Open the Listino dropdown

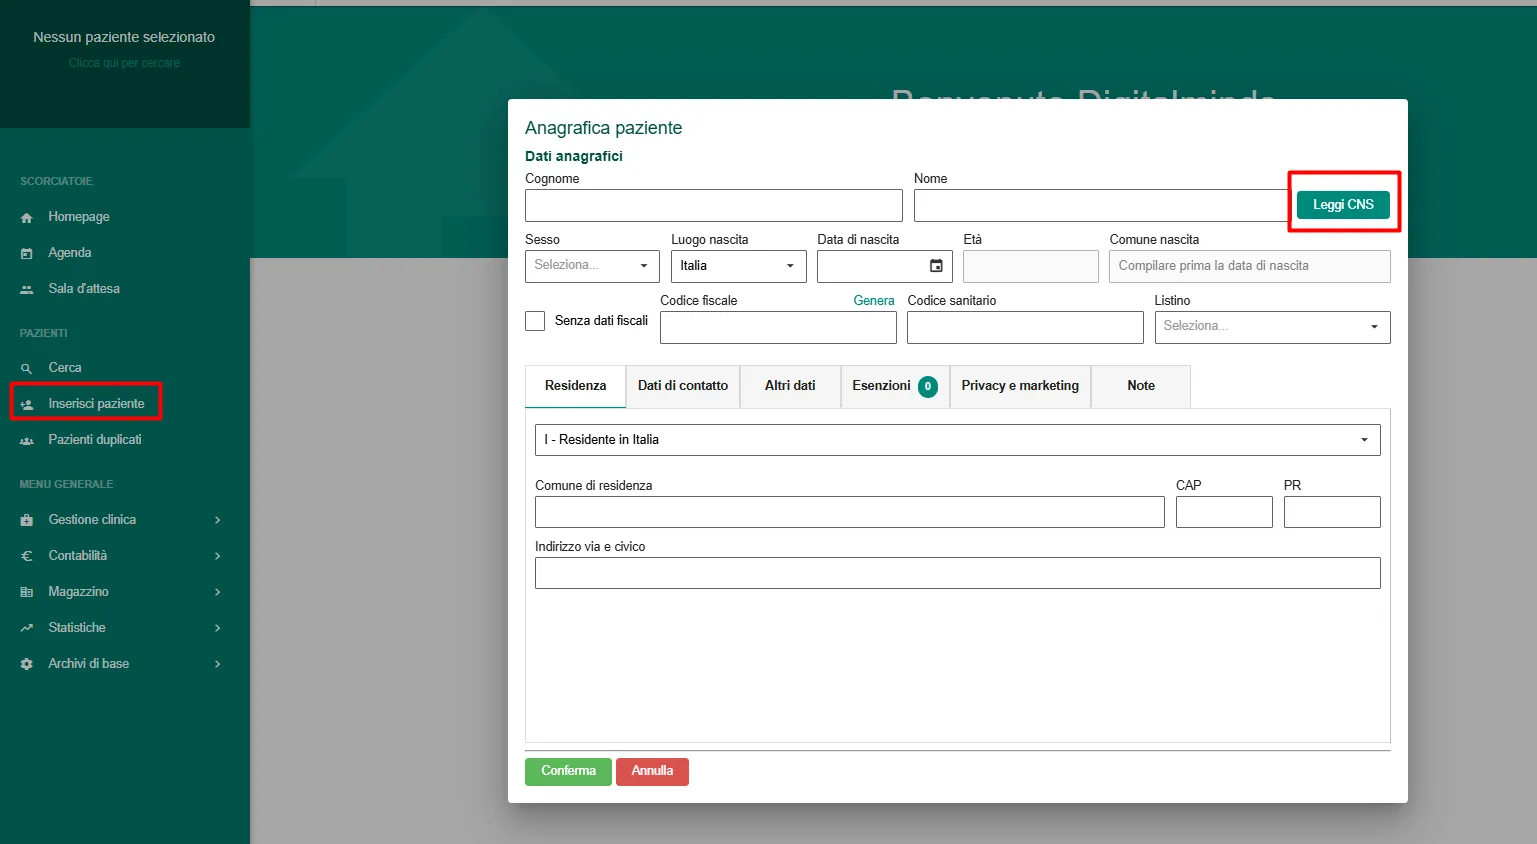click(x=1272, y=327)
